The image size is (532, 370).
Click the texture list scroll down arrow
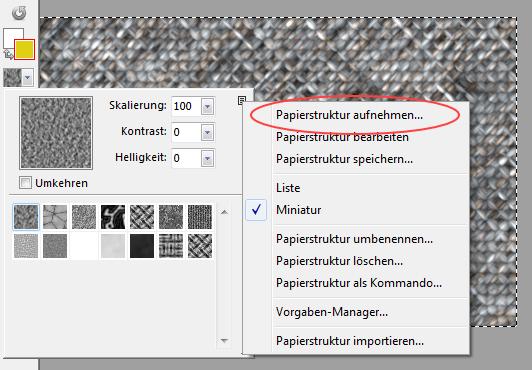[x=224, y=340]
